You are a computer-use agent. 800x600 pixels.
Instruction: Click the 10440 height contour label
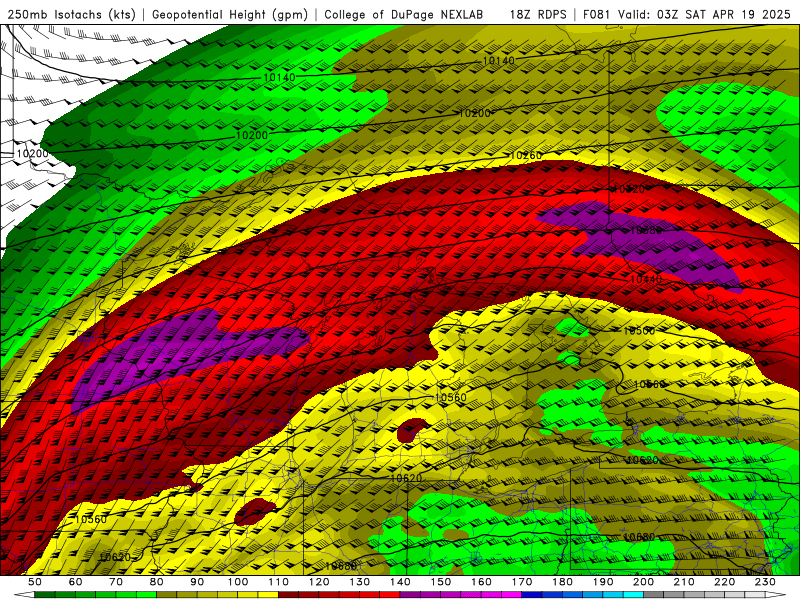pyautogui.click(x=645, y=279)
